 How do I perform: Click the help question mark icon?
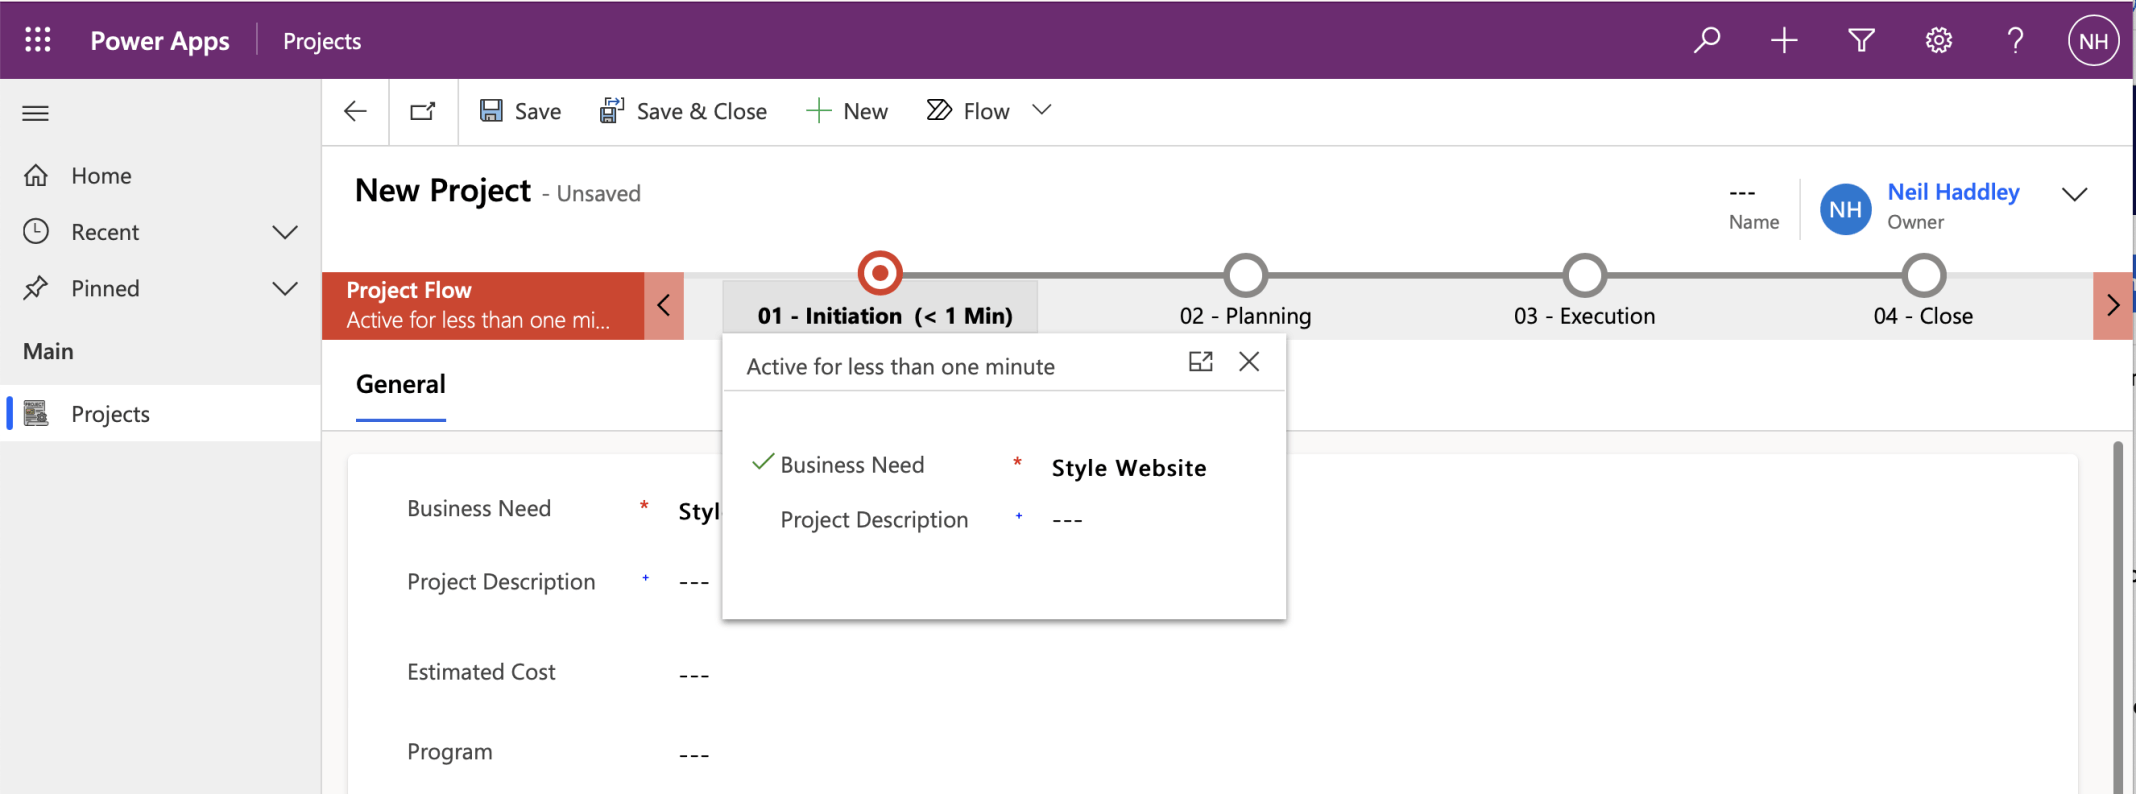coord(2015,40)
